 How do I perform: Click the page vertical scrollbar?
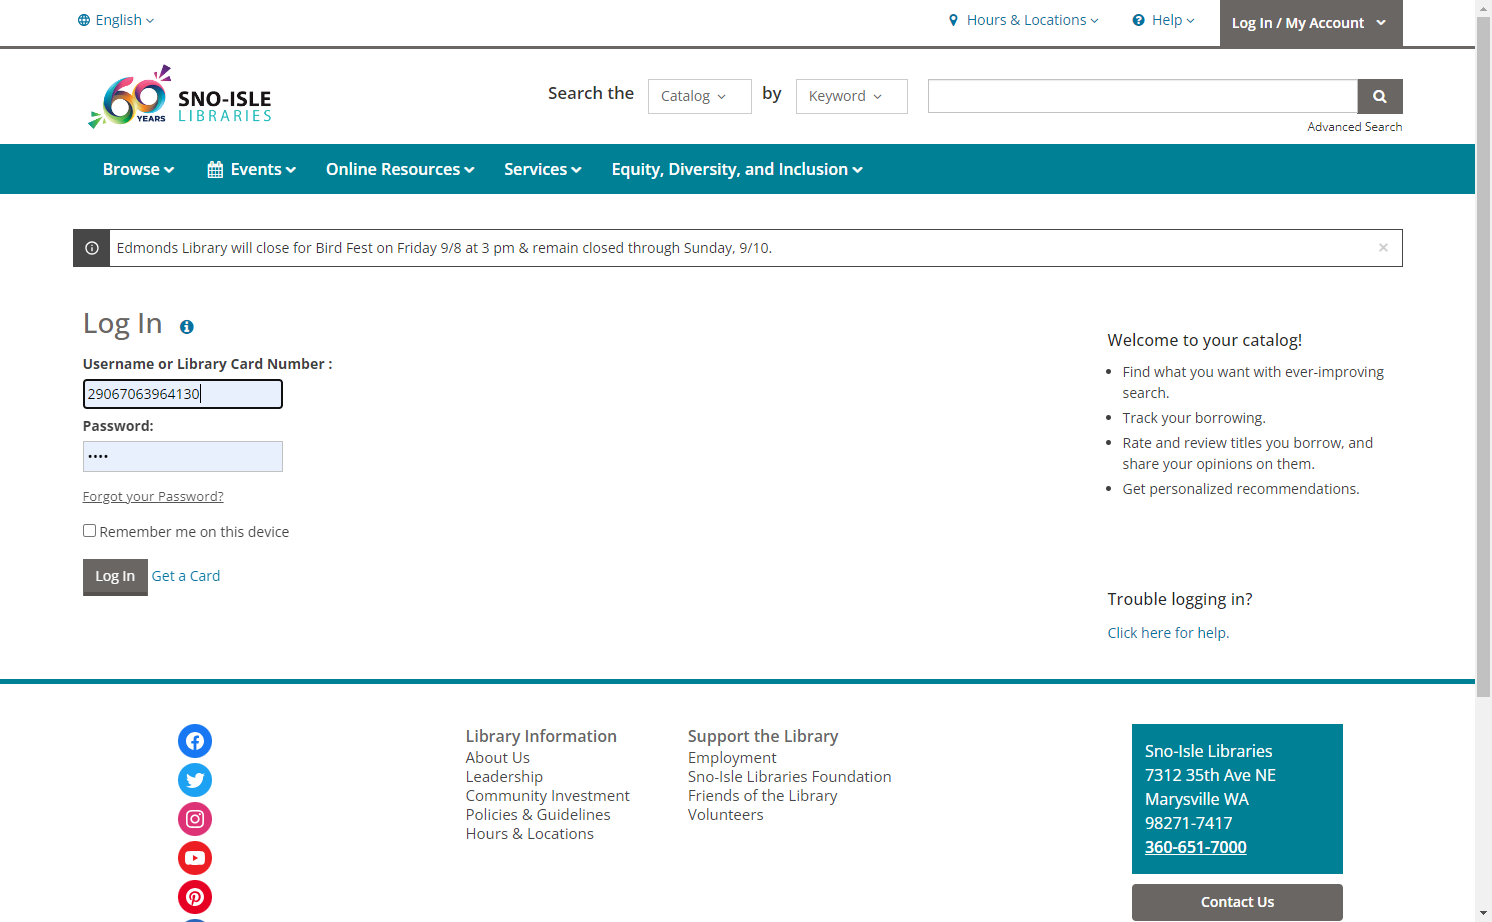[1484, 355]
